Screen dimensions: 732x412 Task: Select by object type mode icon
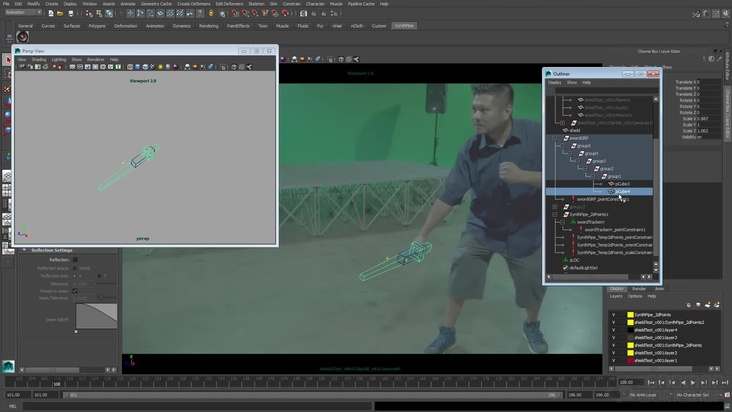point(99,14)
